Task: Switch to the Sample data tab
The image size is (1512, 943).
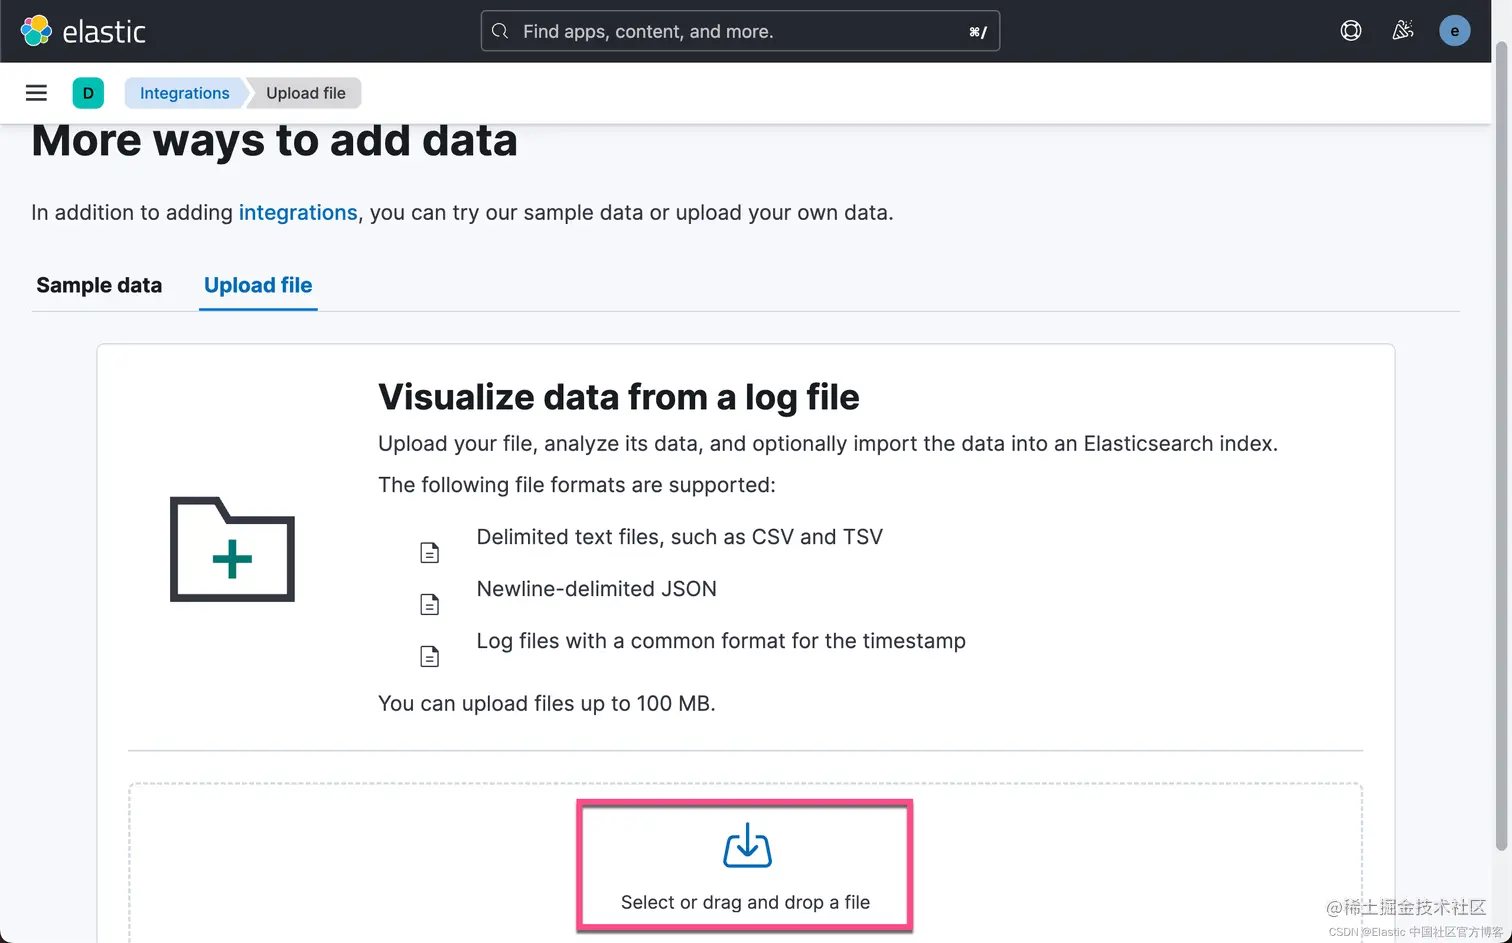Action: [99, 285]
